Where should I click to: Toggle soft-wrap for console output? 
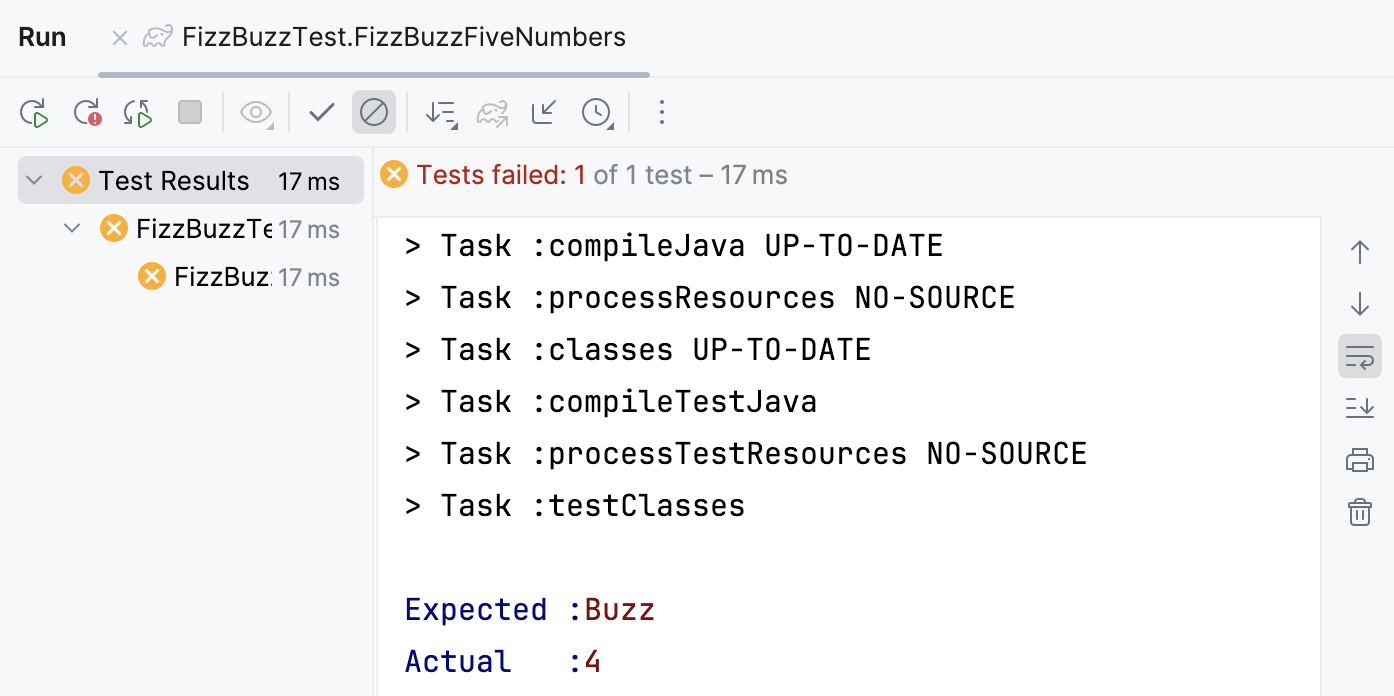1359,355
